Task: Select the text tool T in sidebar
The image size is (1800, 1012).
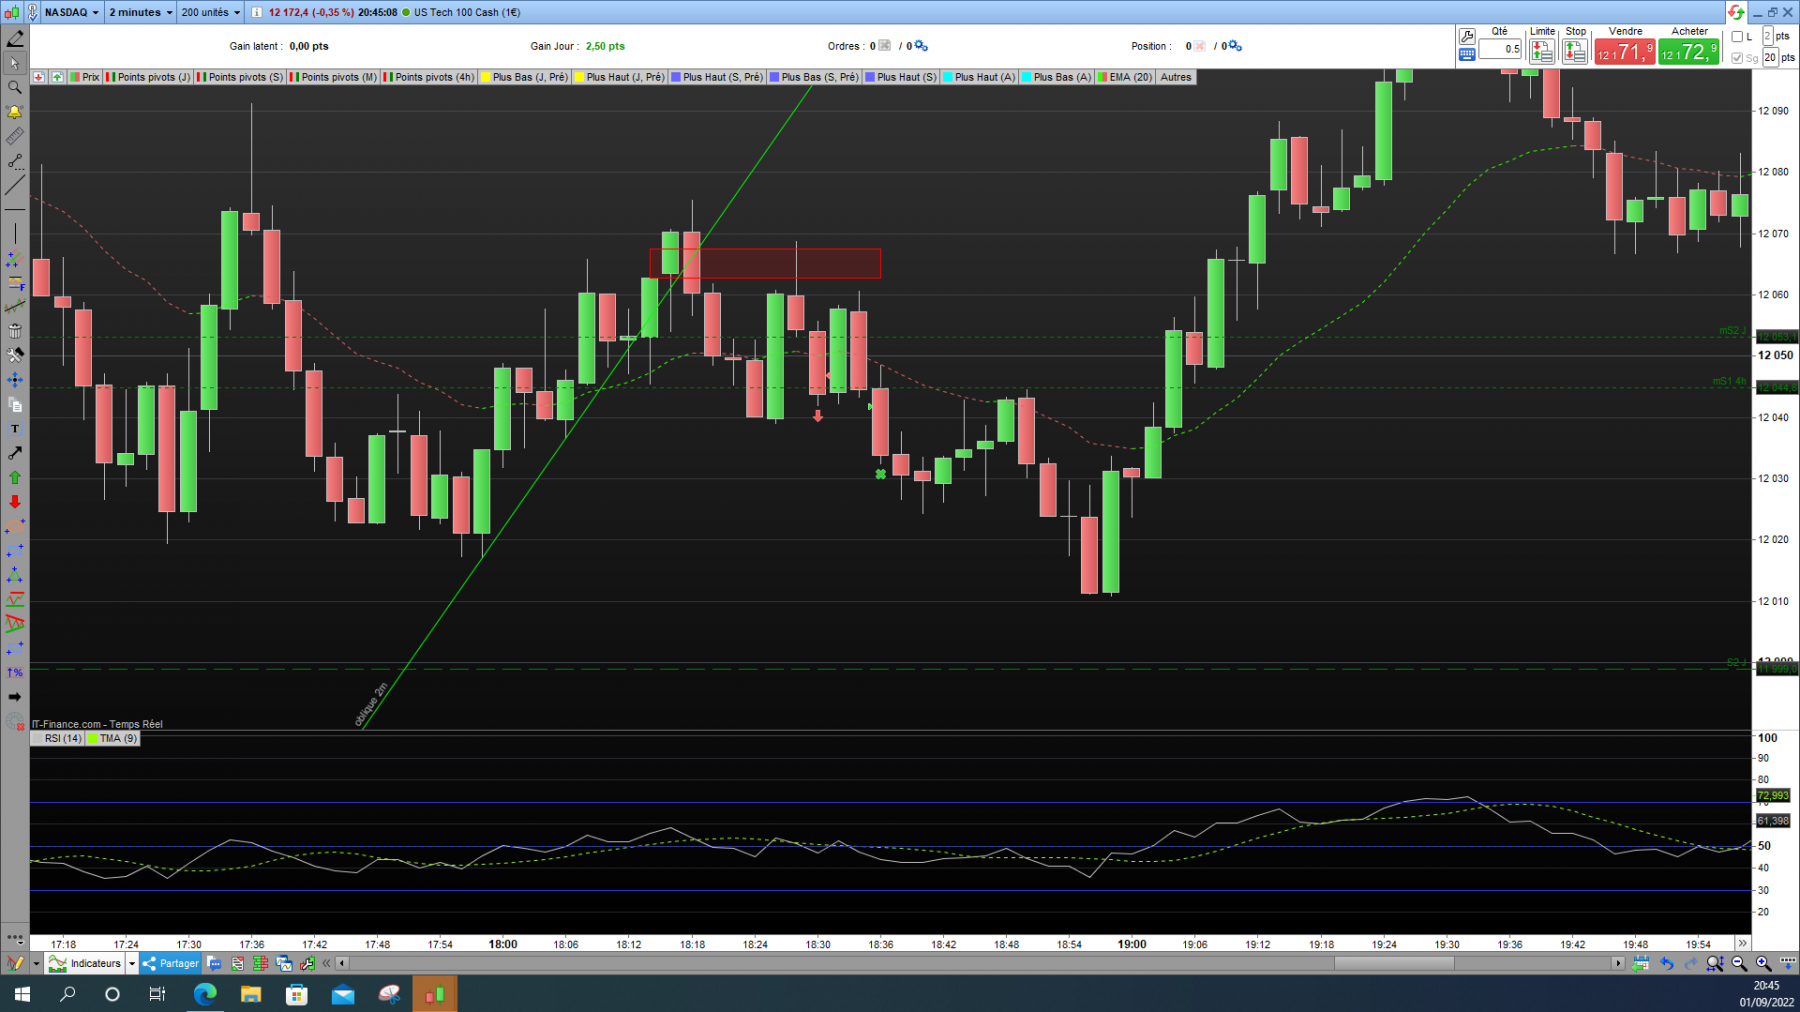Action: [14, 429]
